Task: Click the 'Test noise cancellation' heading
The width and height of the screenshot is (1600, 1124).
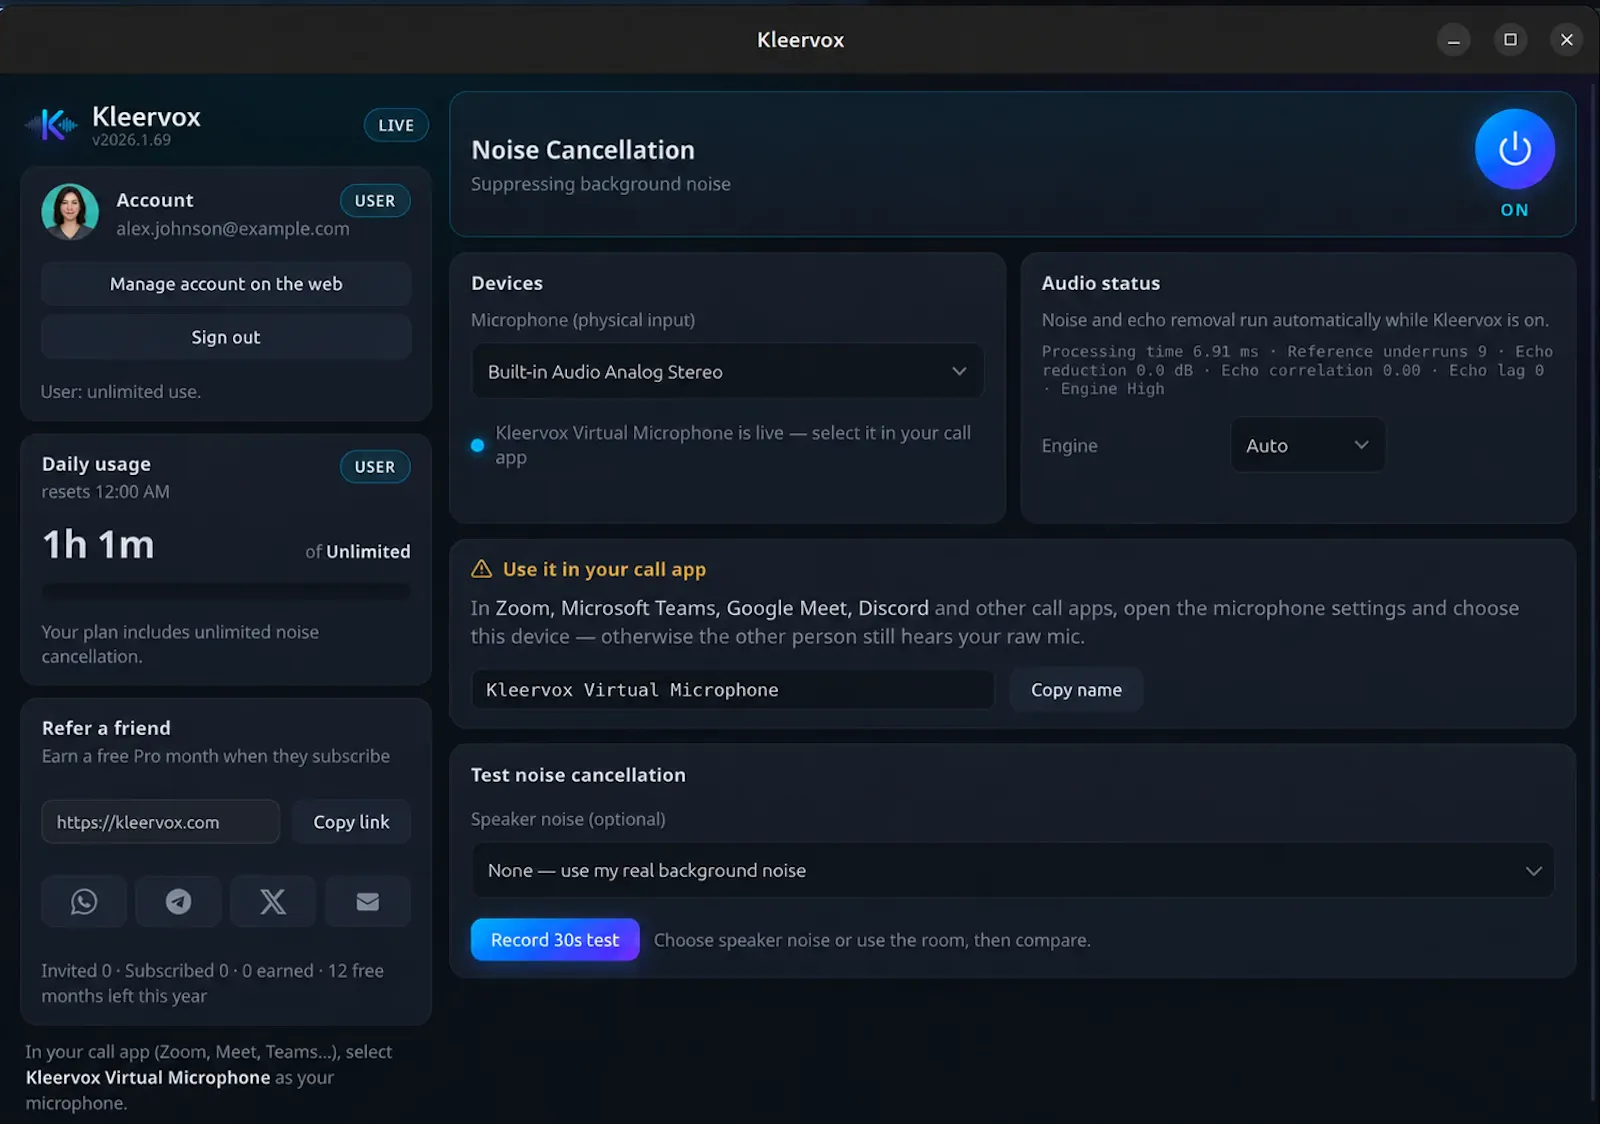Action: [x=578, y=775]
